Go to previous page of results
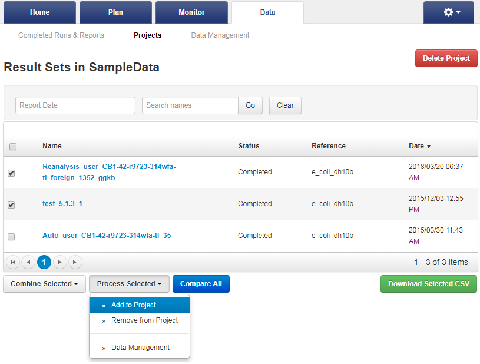The width and height of the screenshot is (480, 364). coord(28,262)
